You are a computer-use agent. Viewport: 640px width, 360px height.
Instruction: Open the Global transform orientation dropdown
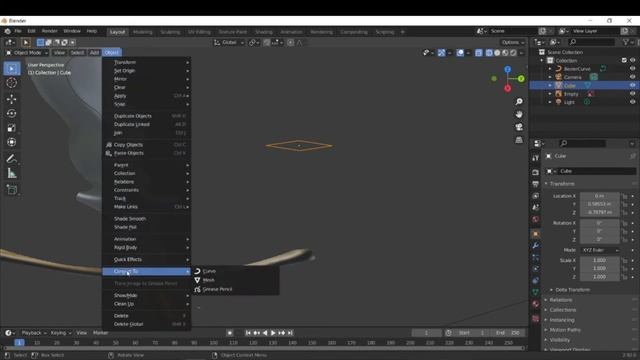coord(229,42)
